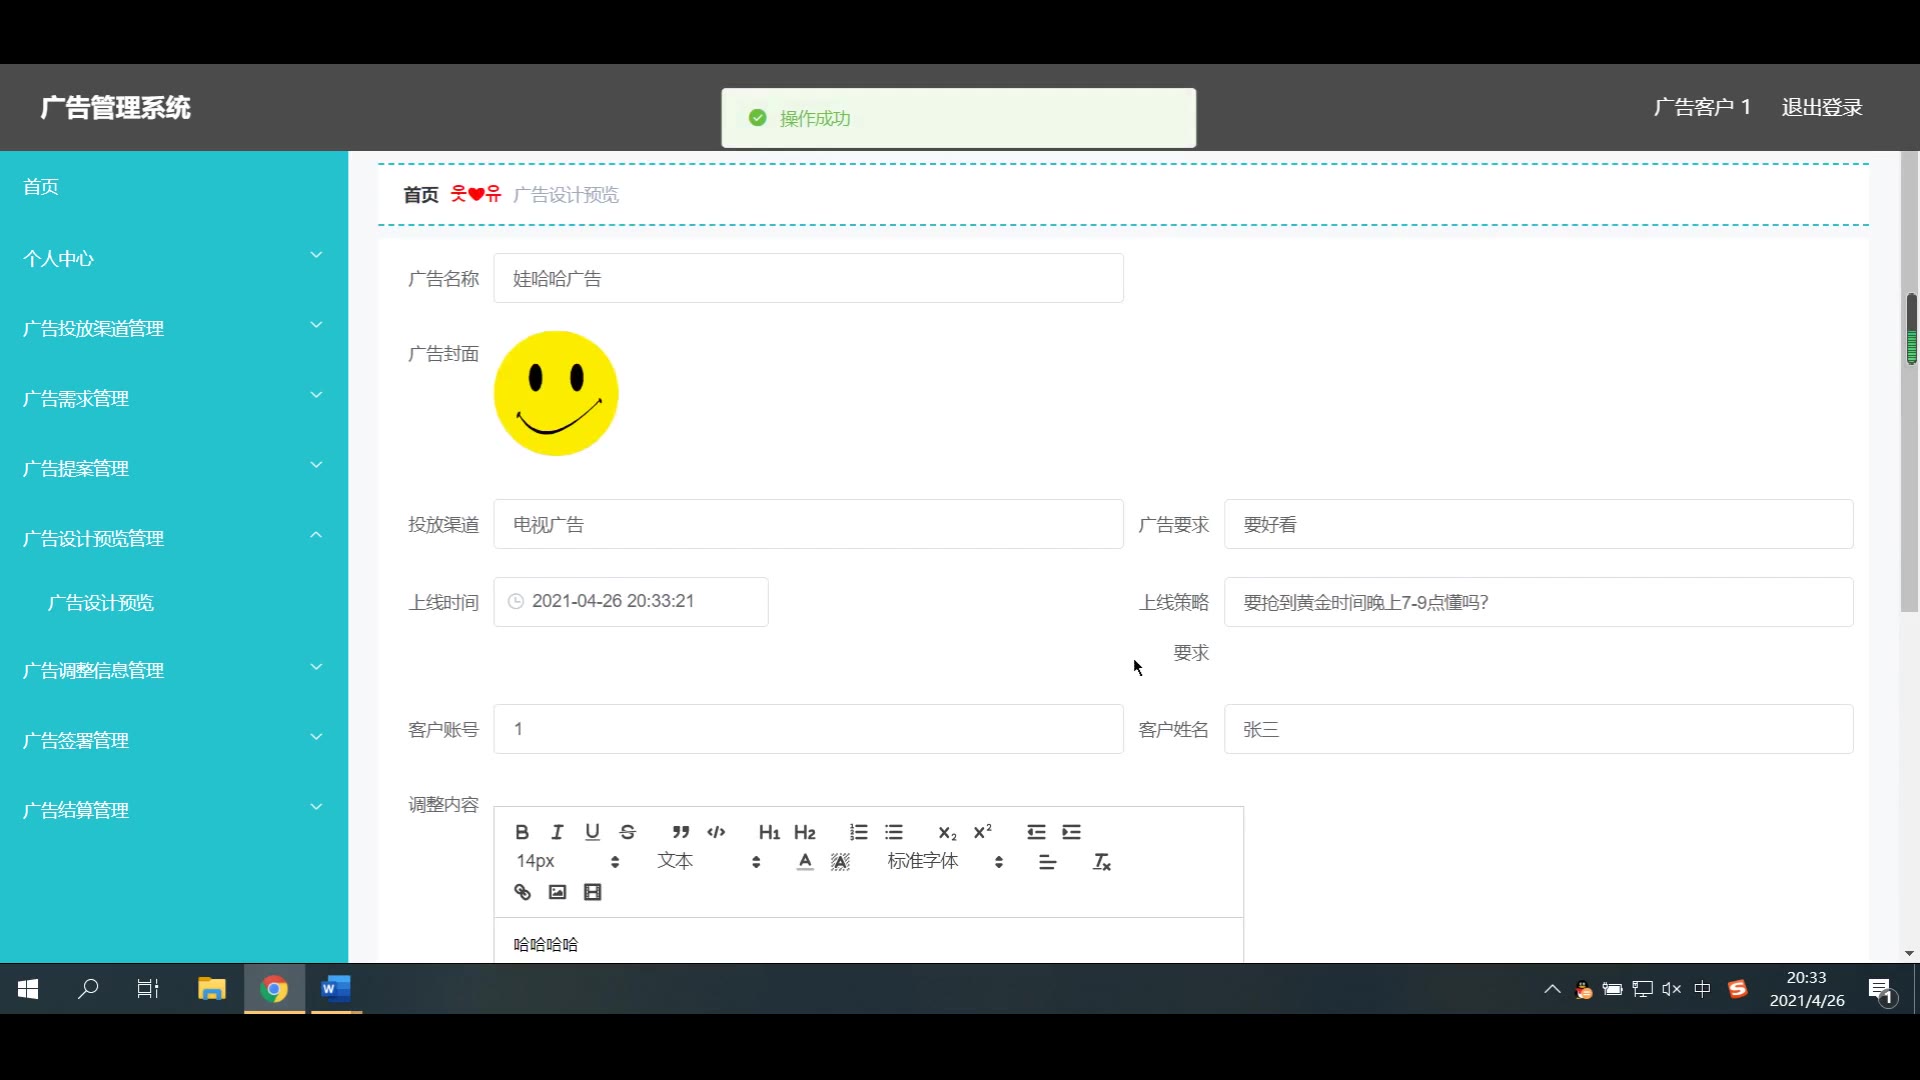The height and width of the screenshot is (1080, 1920).
Task: Toggle bullet list formatting
Action: (x=894, y=832)
